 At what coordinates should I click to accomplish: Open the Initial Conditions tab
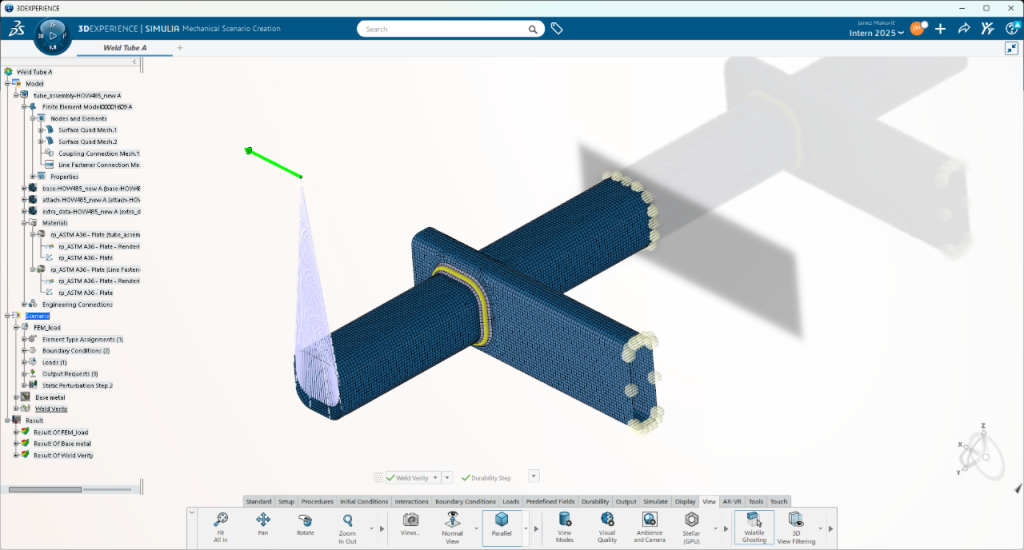[x=364, y=502]
